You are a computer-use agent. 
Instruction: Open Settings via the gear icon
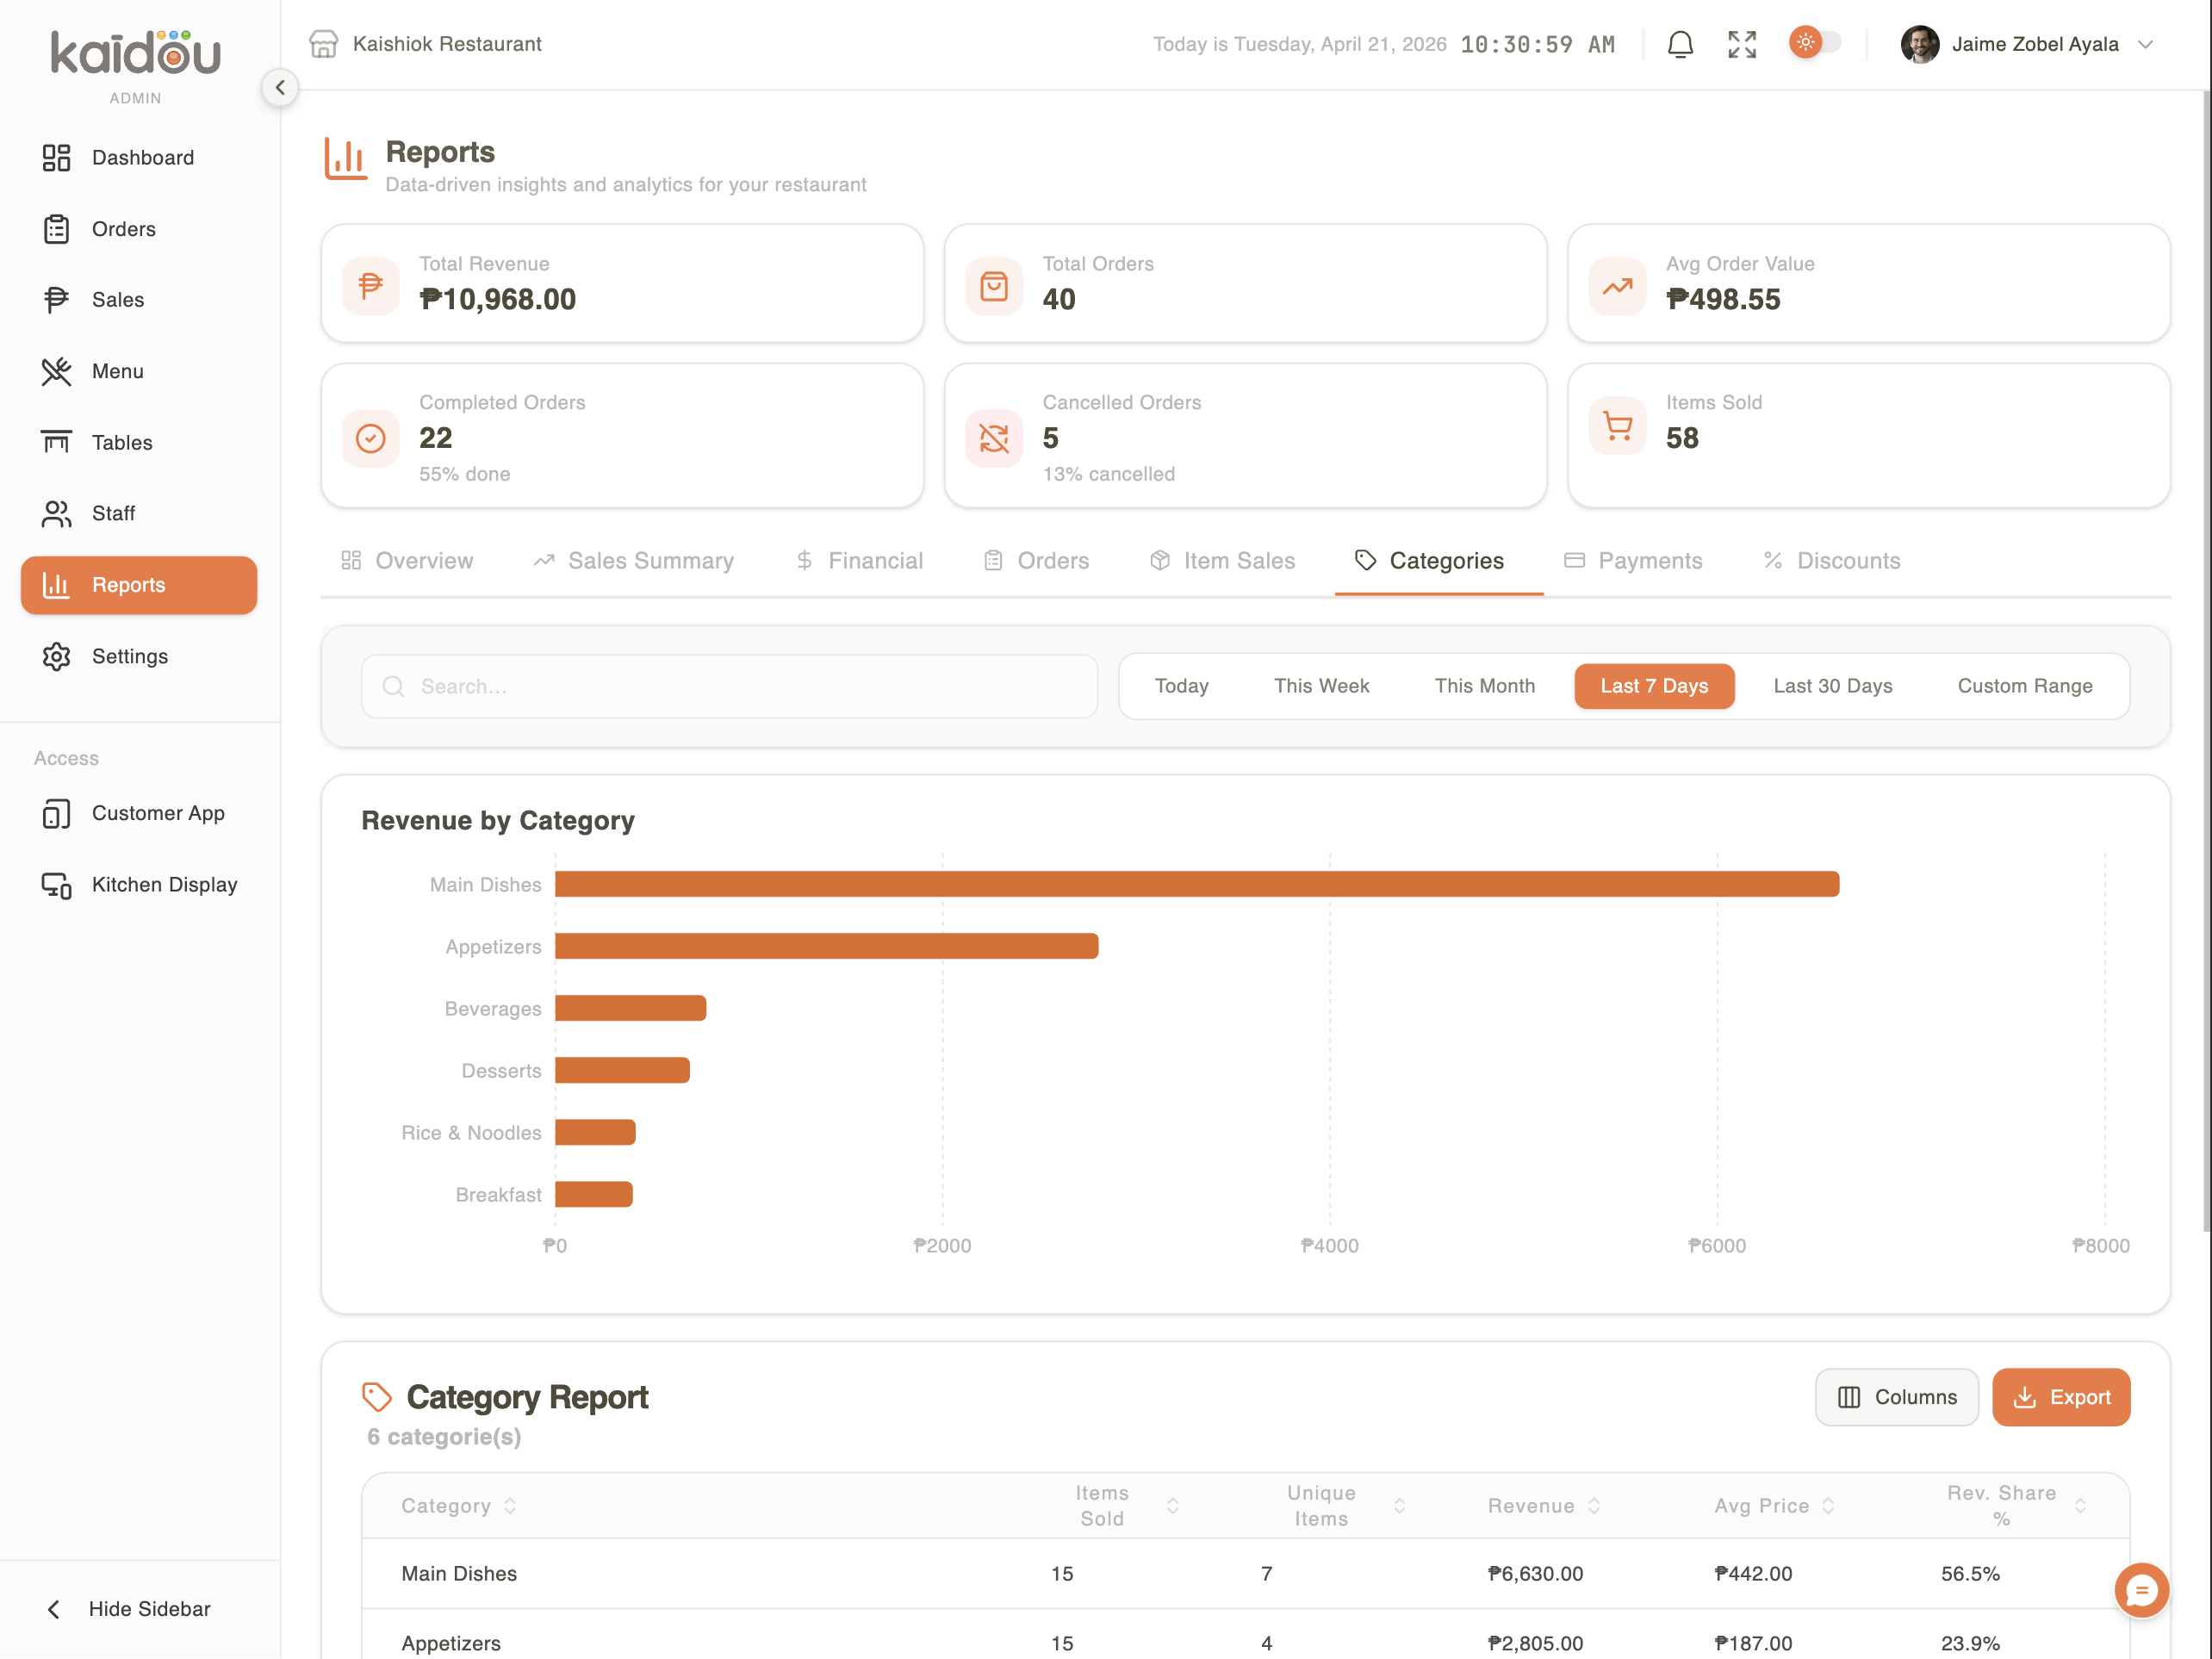click(x=130, y=656)
